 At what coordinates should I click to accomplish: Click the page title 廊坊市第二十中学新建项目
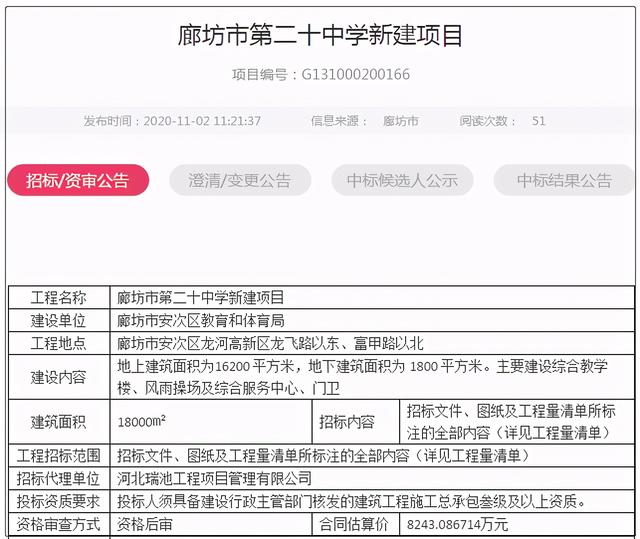coord(320,35)
